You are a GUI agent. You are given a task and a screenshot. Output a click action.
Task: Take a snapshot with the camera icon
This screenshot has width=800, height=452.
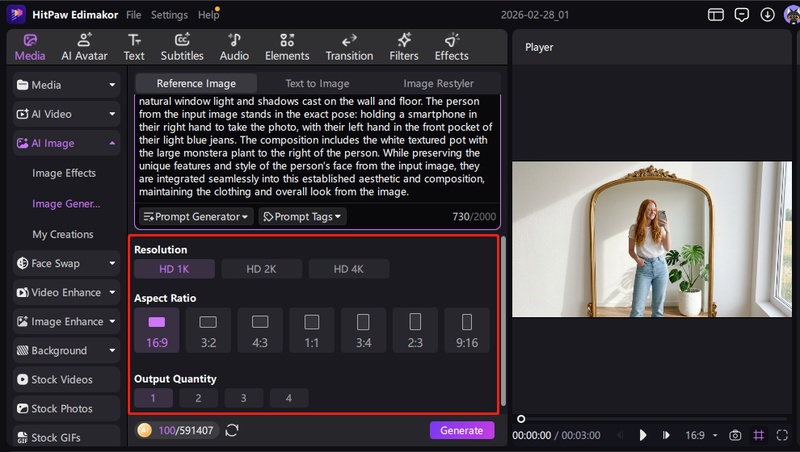pyautogui.click(x=735, y=435)
